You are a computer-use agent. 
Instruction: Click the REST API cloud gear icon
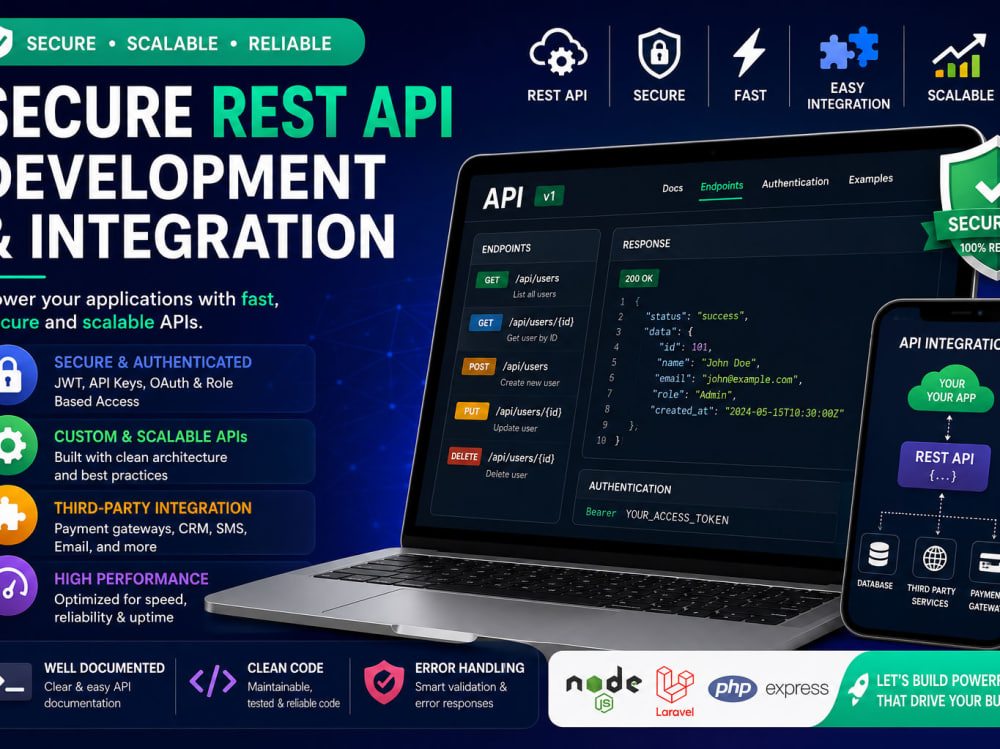558,53
